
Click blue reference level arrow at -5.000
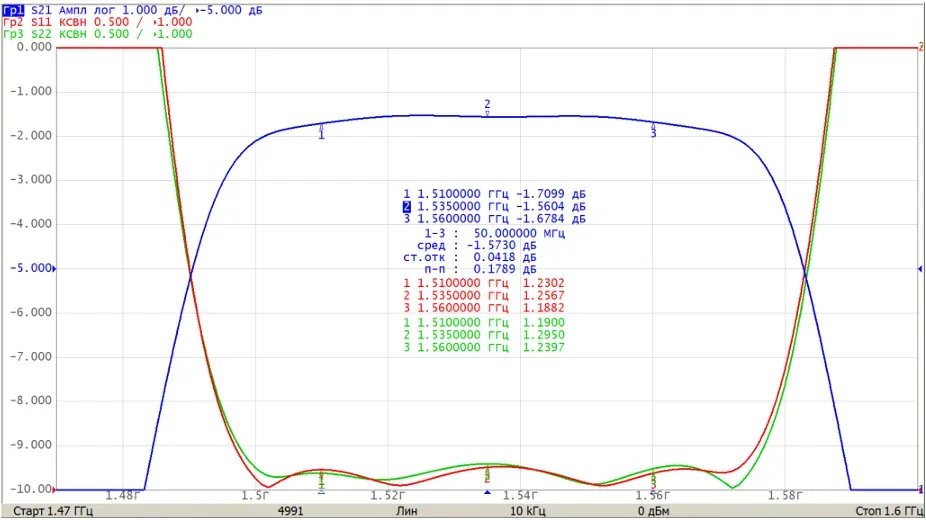pos(54,269)
